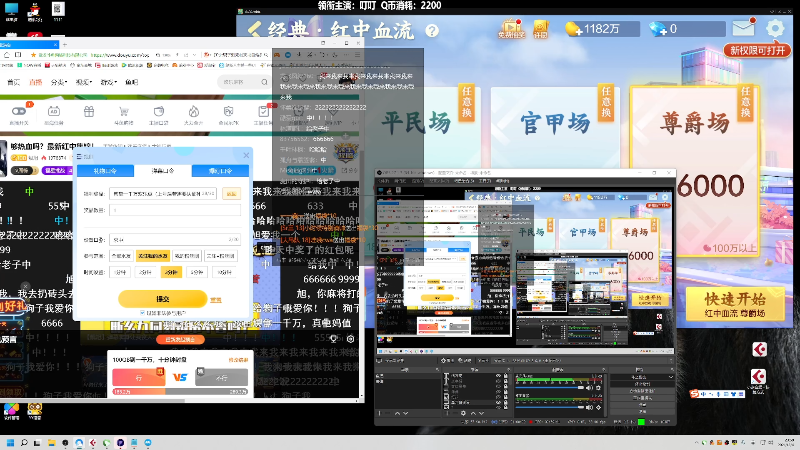Open Windows Start menu
This screenshot has height=450, width=800.
pyautogui.click(x=10, y=443)
